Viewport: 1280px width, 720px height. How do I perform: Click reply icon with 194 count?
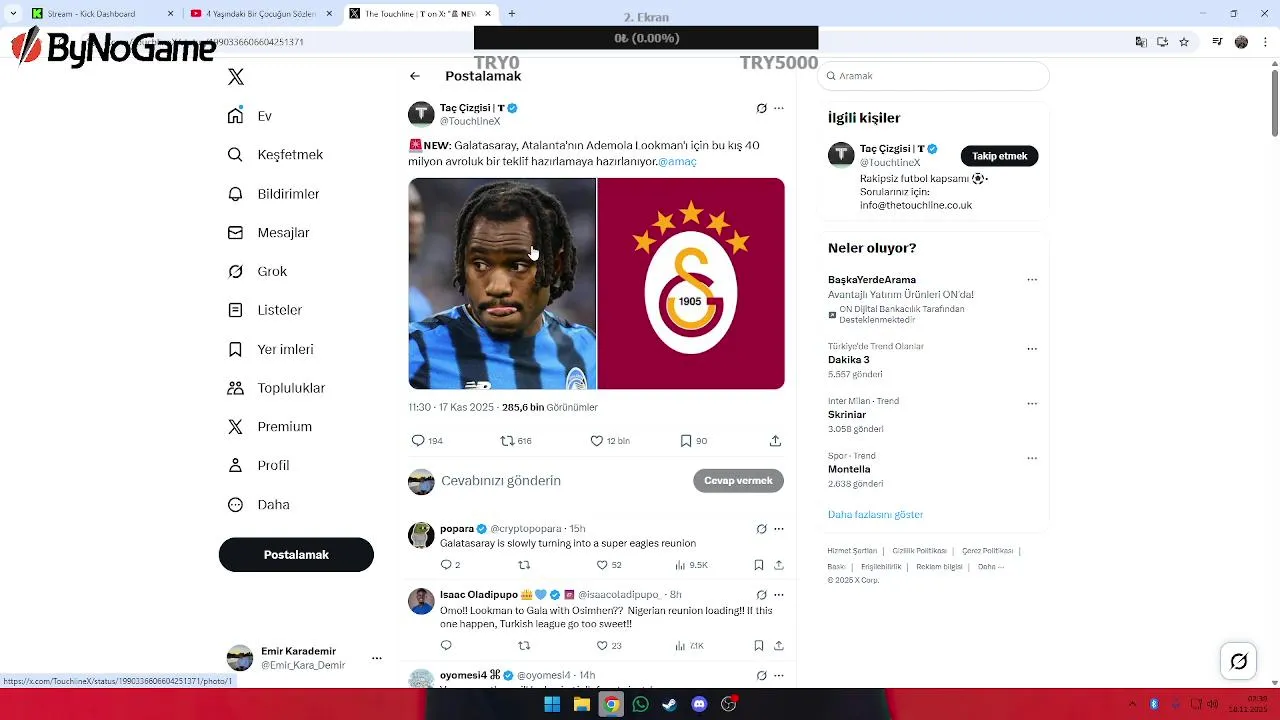coord(418,441)
